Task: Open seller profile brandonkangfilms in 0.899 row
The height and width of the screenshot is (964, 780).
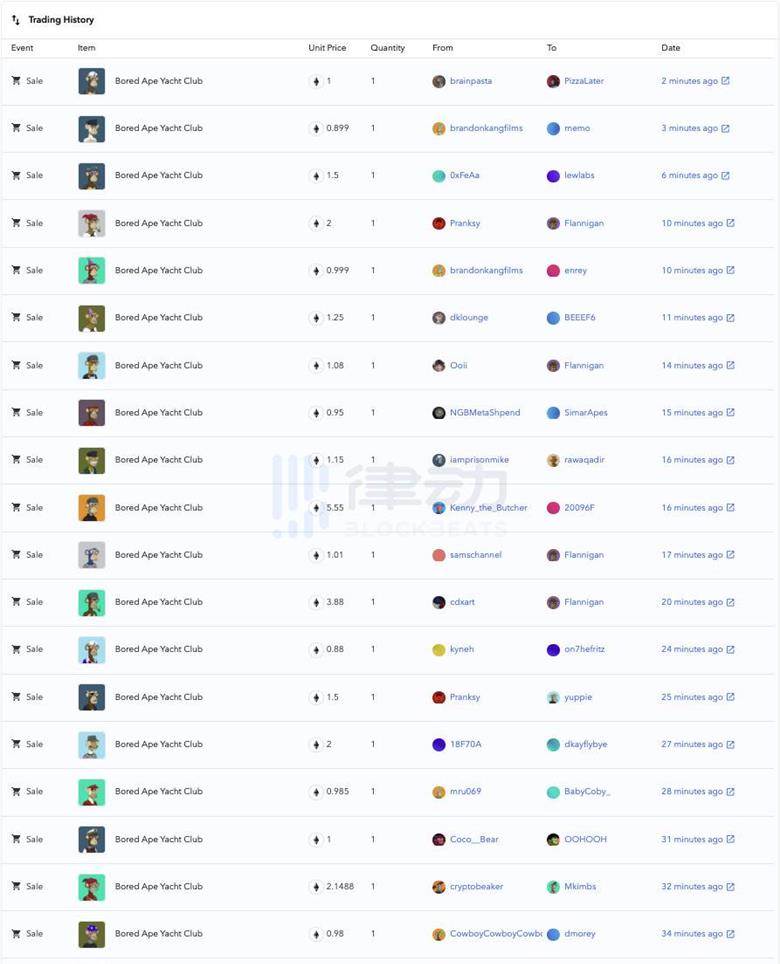Action: [486, 128]
